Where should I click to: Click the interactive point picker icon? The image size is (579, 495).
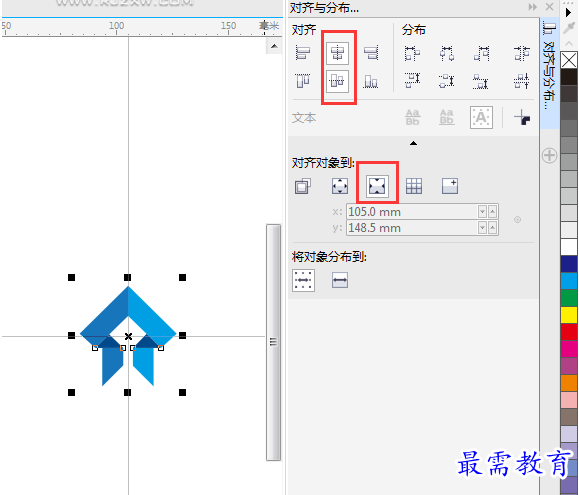coord(518,220)
